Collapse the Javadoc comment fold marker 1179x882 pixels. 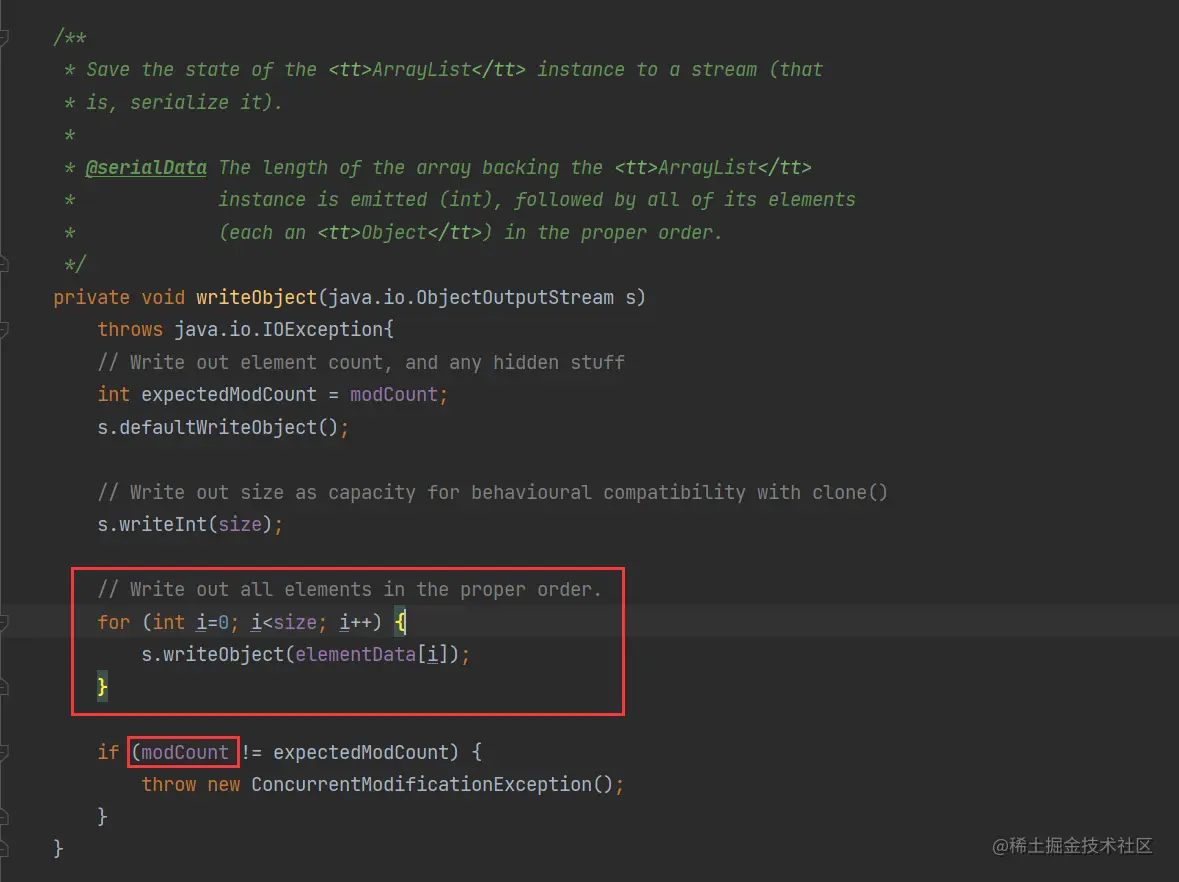click(3, 37)
